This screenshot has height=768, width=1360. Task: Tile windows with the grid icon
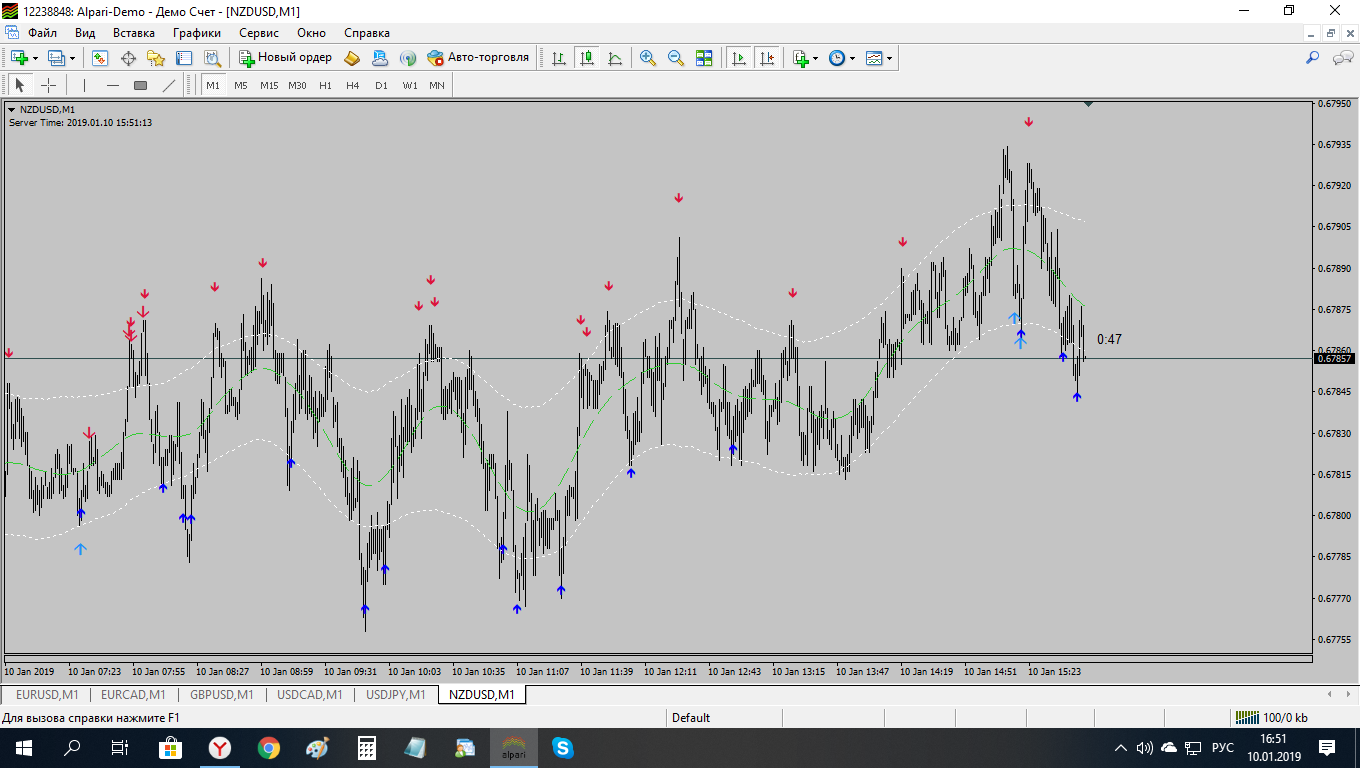pyautogui.click(x=704, y=58)
